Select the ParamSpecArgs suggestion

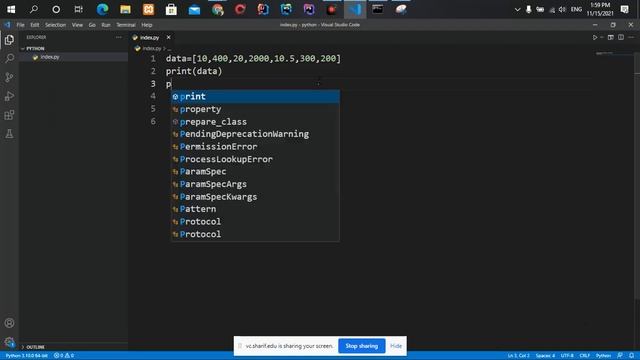tap(255, 184)
